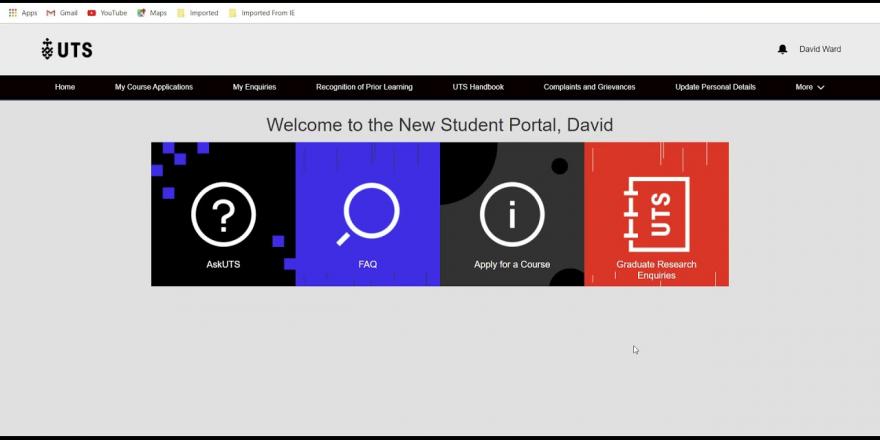This screenshot has height=440, width=880.
Task: Open the FAQ magnifying glass tile
Action: click(368, 214)
